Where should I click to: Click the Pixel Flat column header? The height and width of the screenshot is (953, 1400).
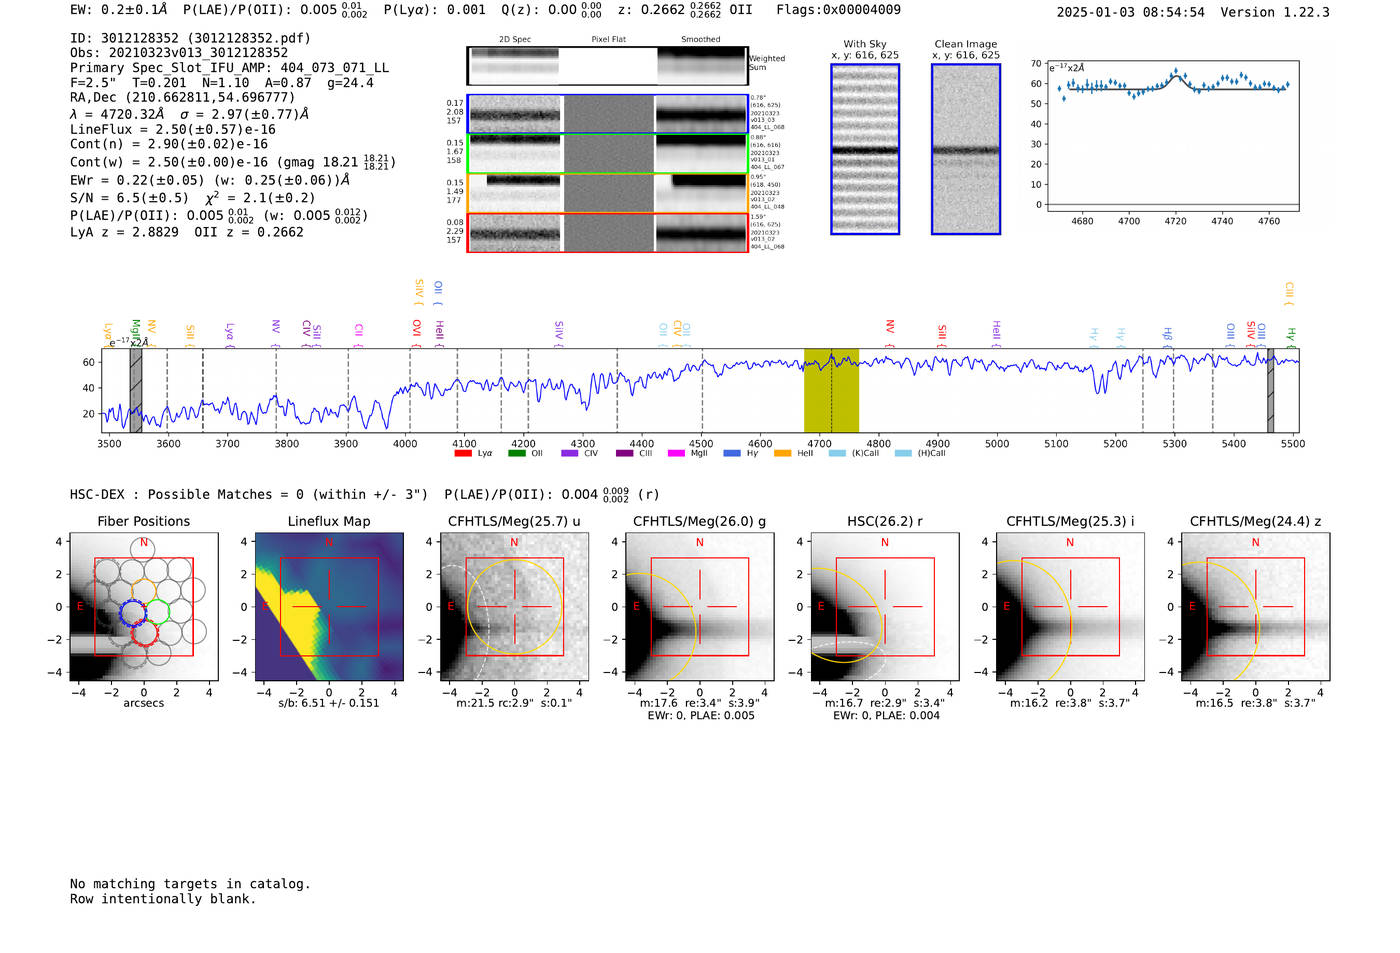point(608,40)
